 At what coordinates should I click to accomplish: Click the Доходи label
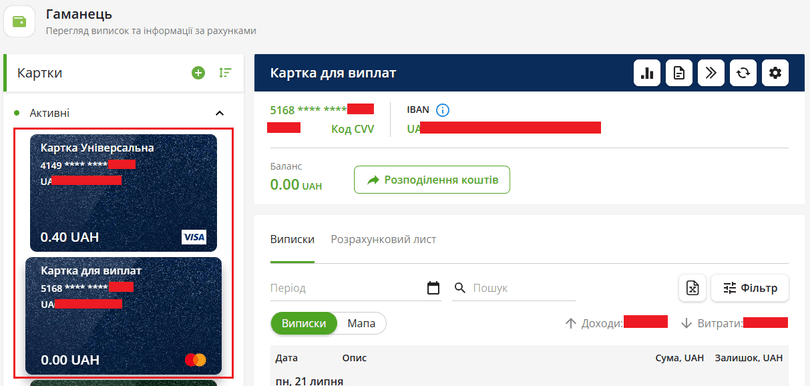pos(602,323)
